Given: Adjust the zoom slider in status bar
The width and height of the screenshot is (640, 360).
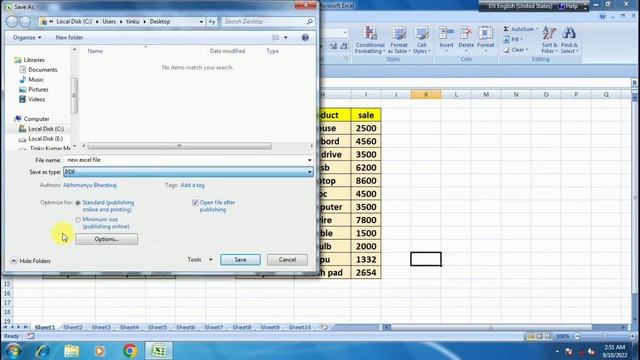Looking at the screenshot, I should tap(604, 336).
